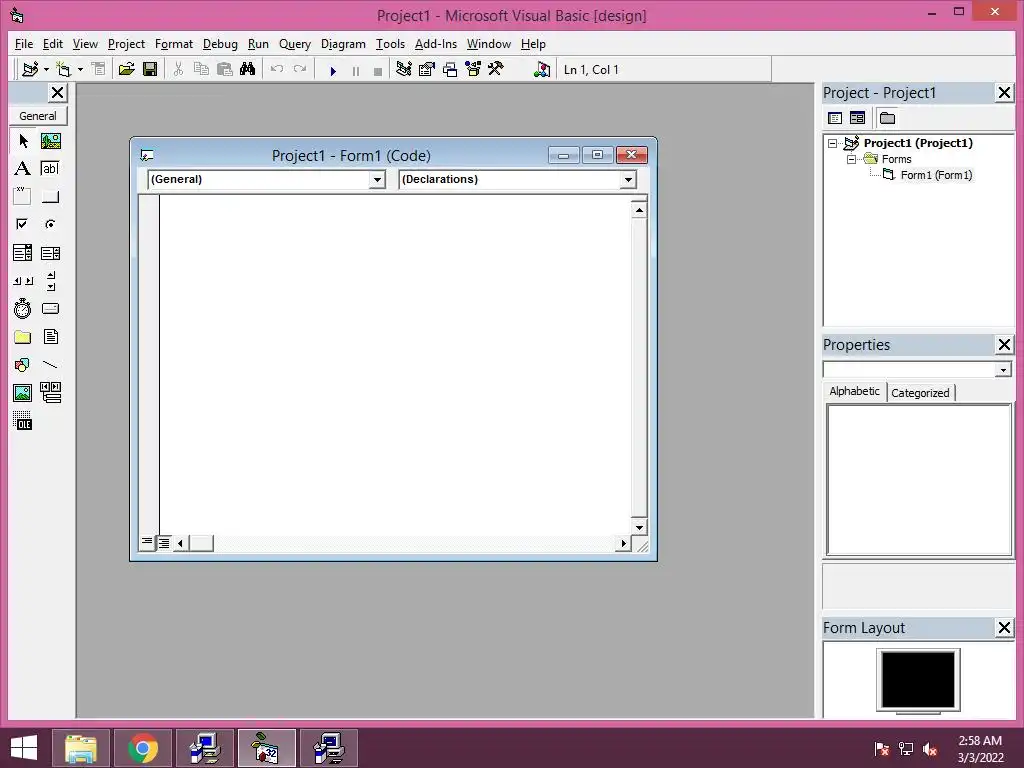The height and width of the screenshot is (768, 1024).
Task: Collapse the Project1 tree node
Action: coord(833,143)
